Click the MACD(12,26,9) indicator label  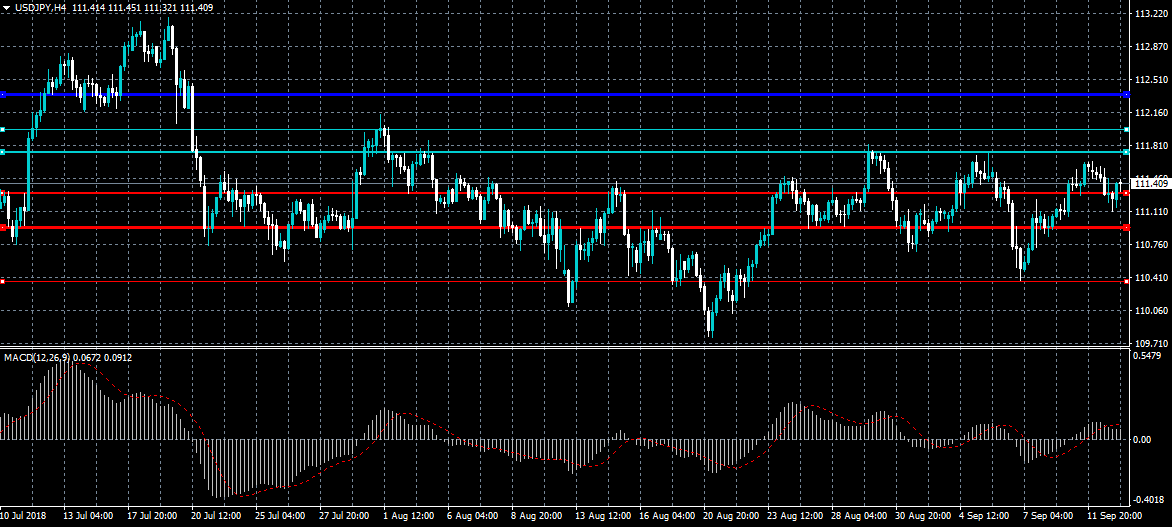37,357
